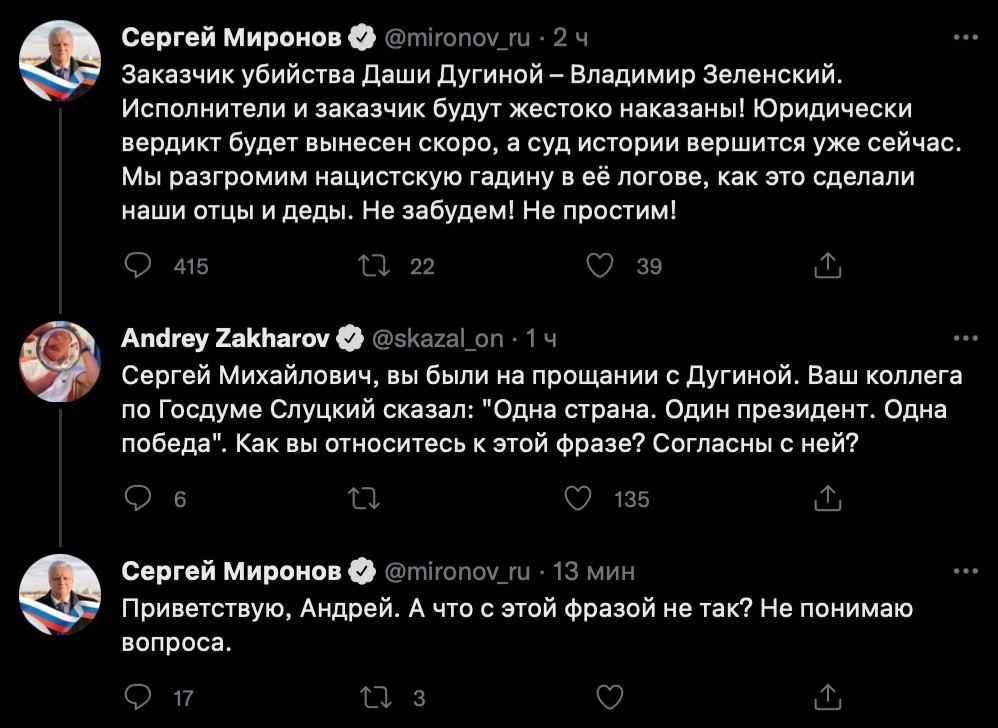Image resolution: width=998 pixels, height=728 pixels.
Task: Like the last Сергей Миронов tweet
Action: coord(609,696)
